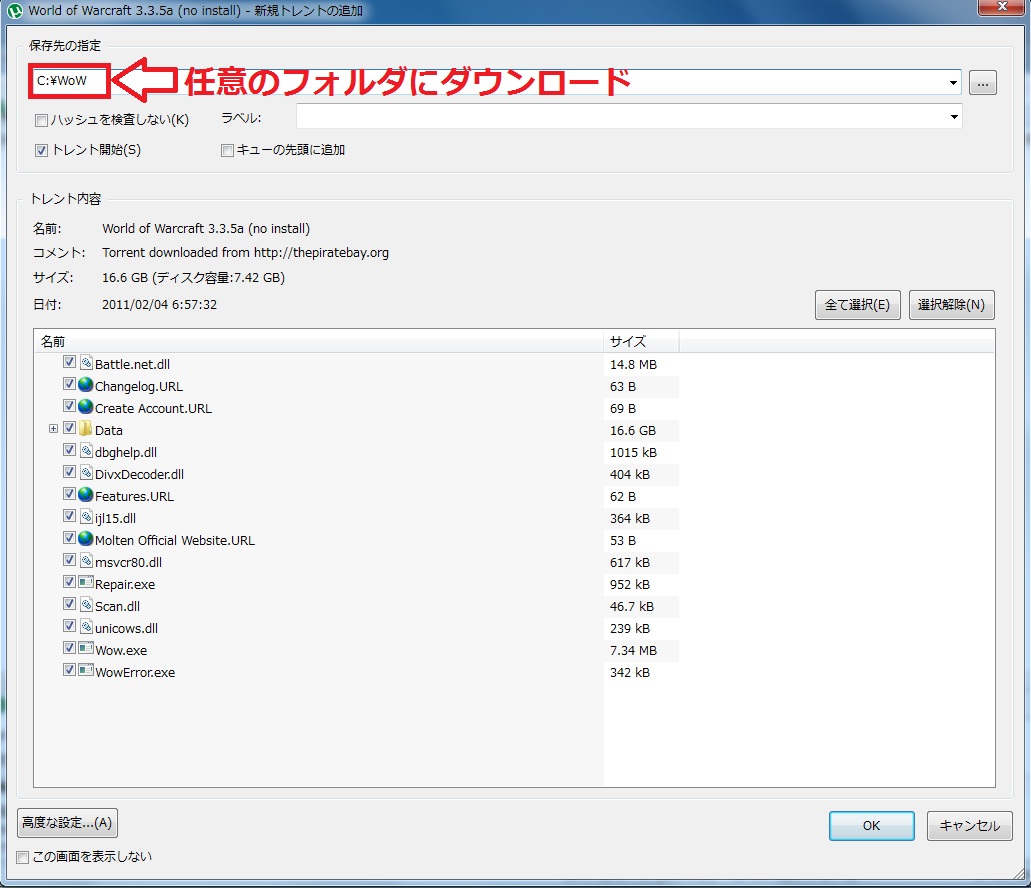This screenshot has height=888, width=1031.
Task: Click the Battle.net.dll file icon
Action: [x=85, y=362]
